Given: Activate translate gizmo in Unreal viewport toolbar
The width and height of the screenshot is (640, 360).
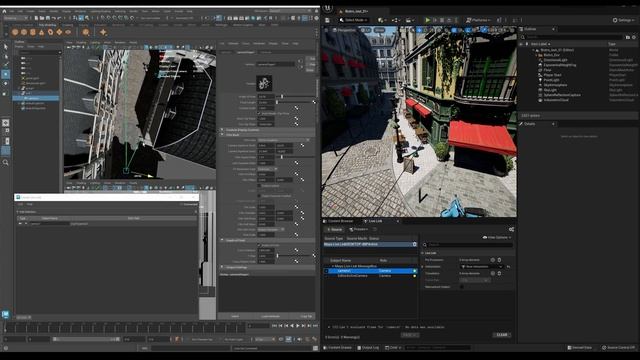Looking at the screenshot, I should [420, 30].
